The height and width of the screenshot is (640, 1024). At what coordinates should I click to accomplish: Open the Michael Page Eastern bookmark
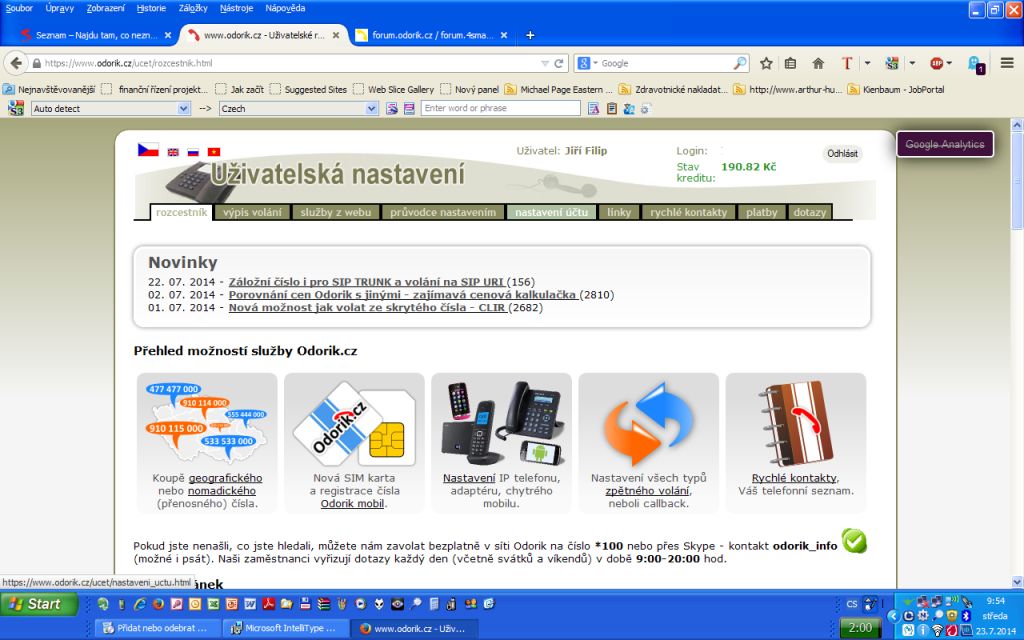coord(558,89)
